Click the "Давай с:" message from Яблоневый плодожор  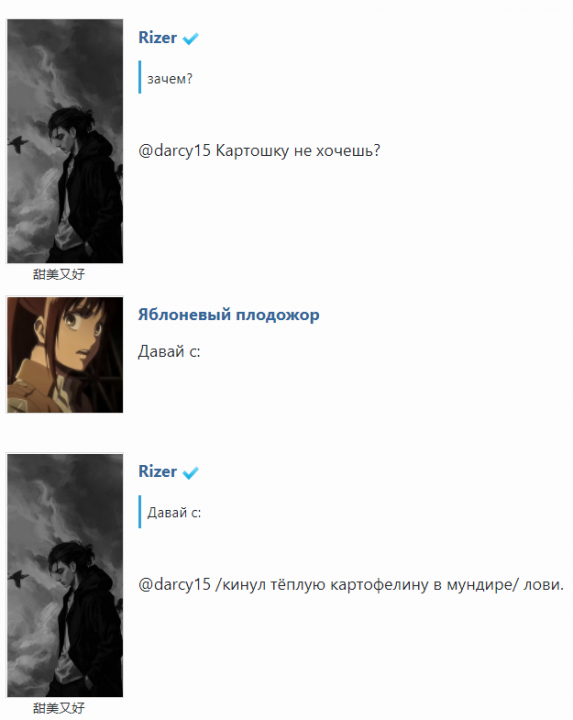[x=169, y=352]
